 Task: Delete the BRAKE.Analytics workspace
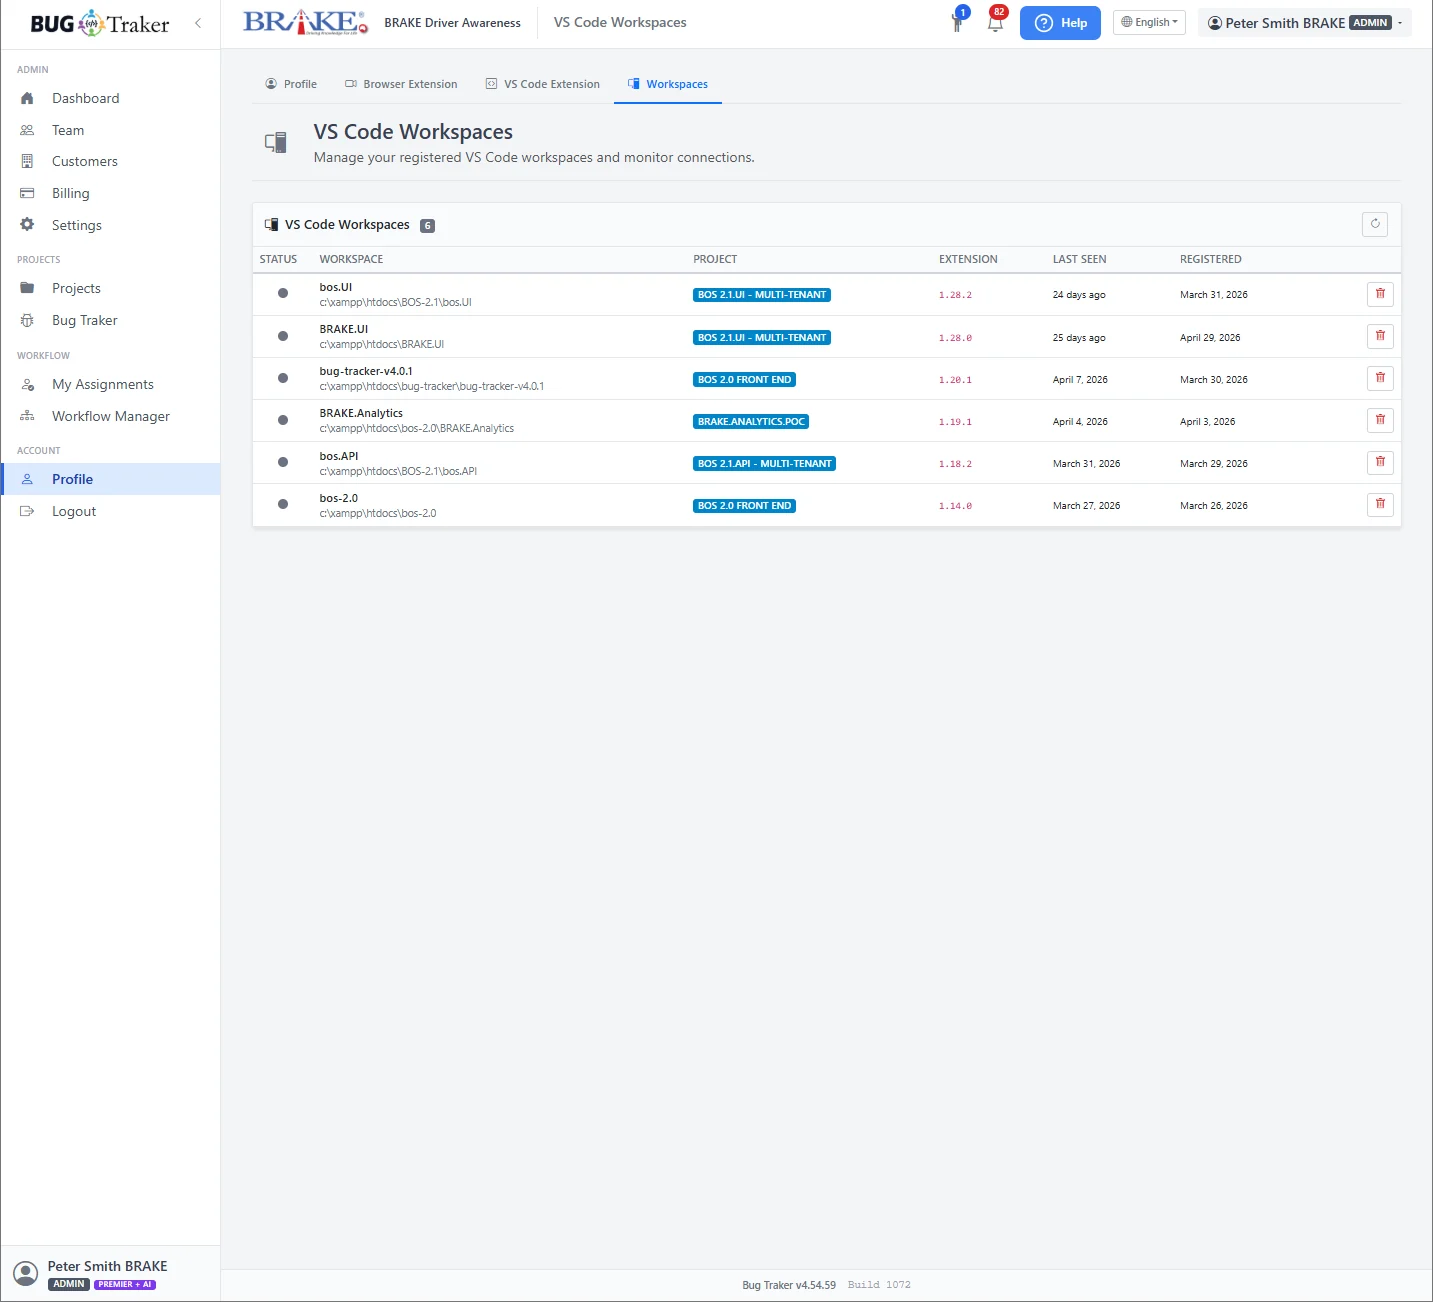pyautogui.click(x=1380, y=420)
